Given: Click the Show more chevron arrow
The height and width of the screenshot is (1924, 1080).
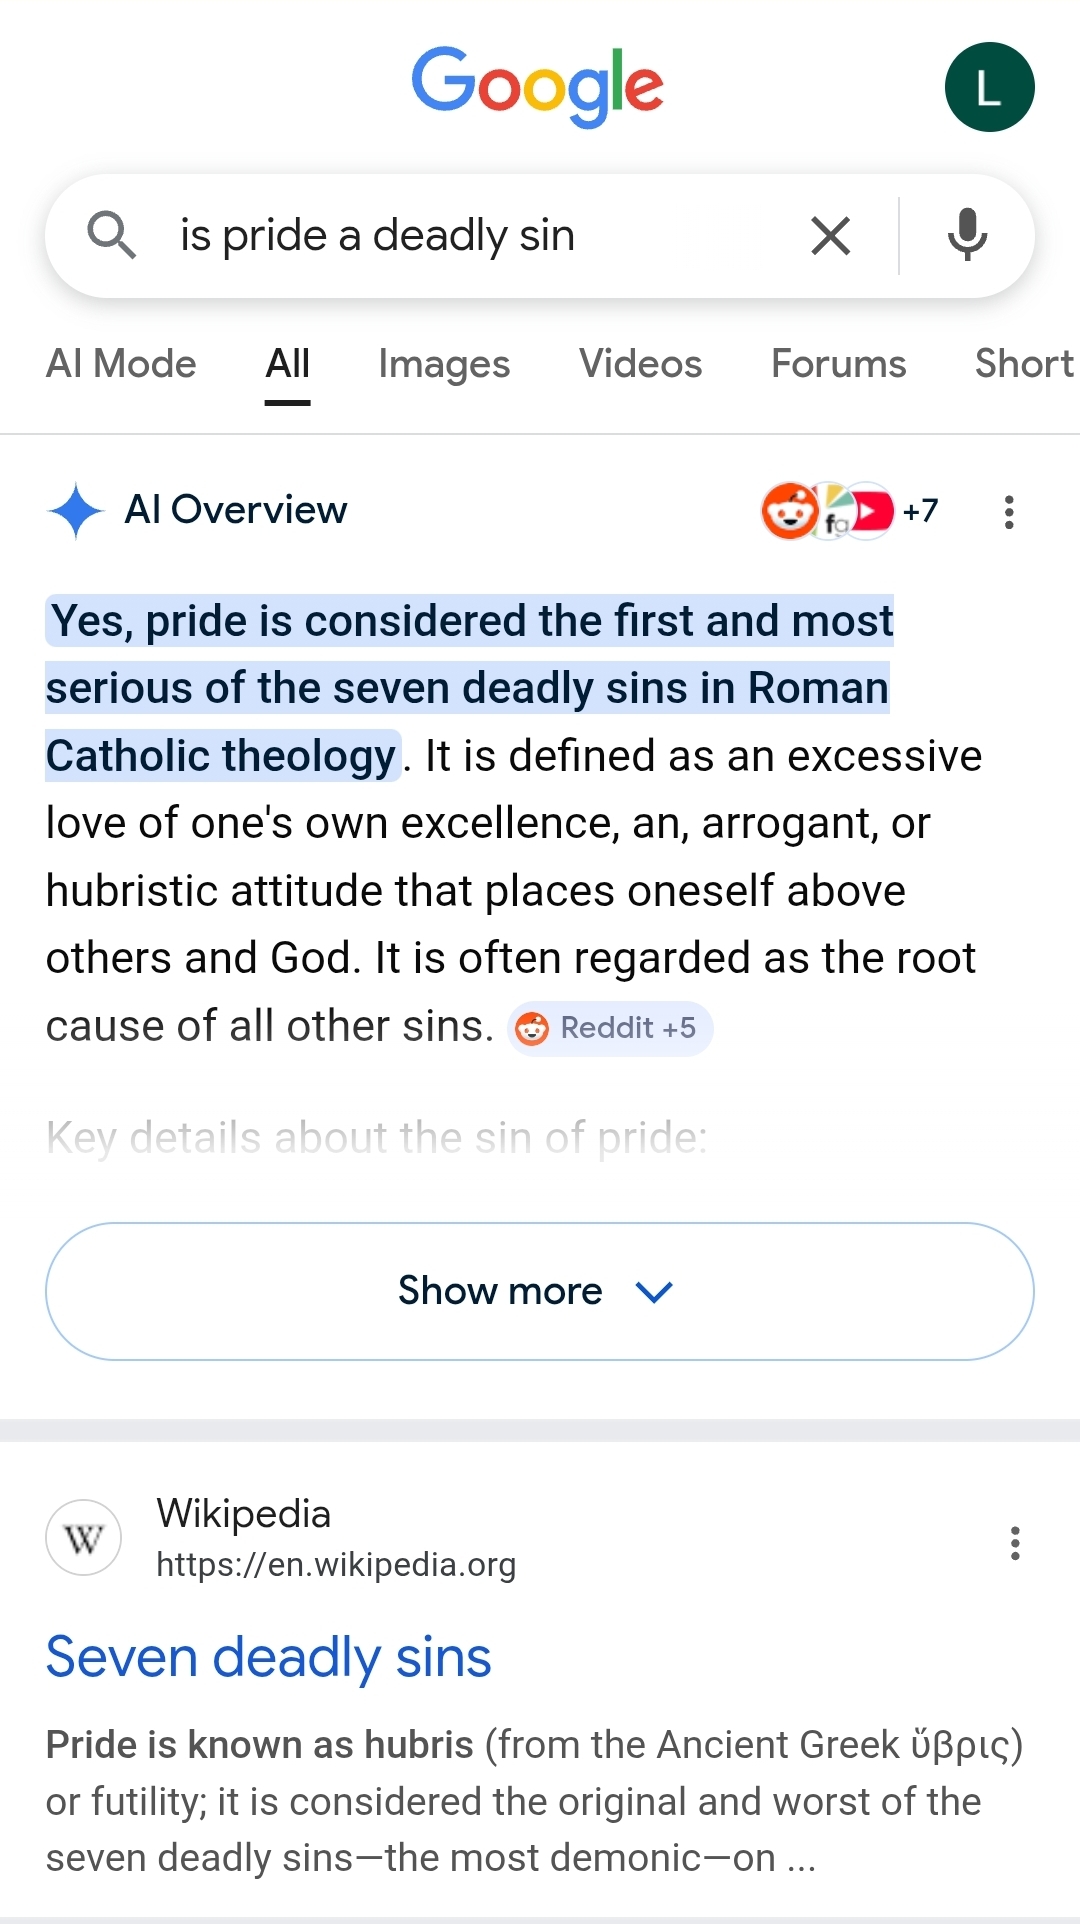Looking at the screenshot, I should point(654,1292).
